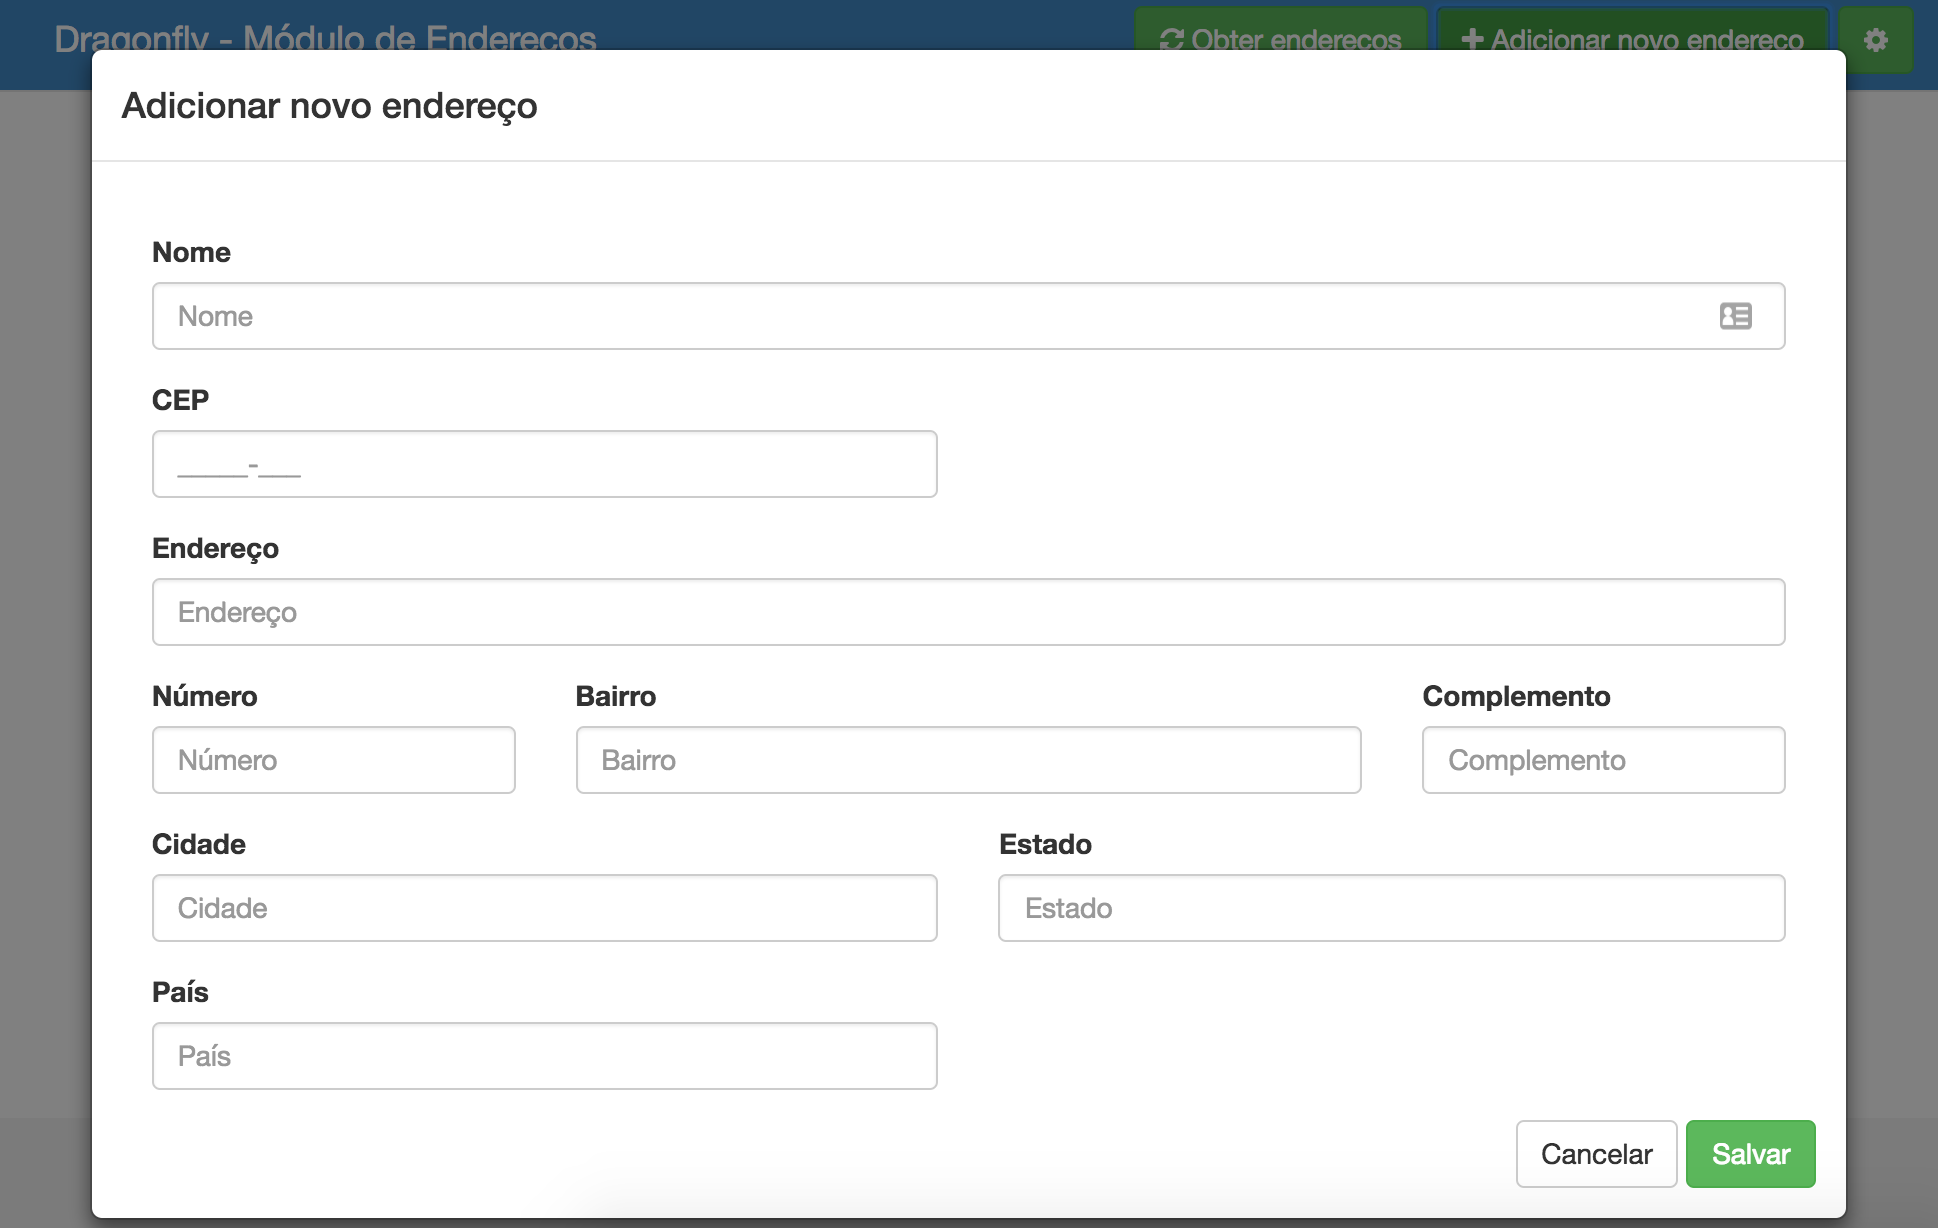The image size is (1938, 1228).
Task: Activate the Cidade input field
Action: click(544, 908)
